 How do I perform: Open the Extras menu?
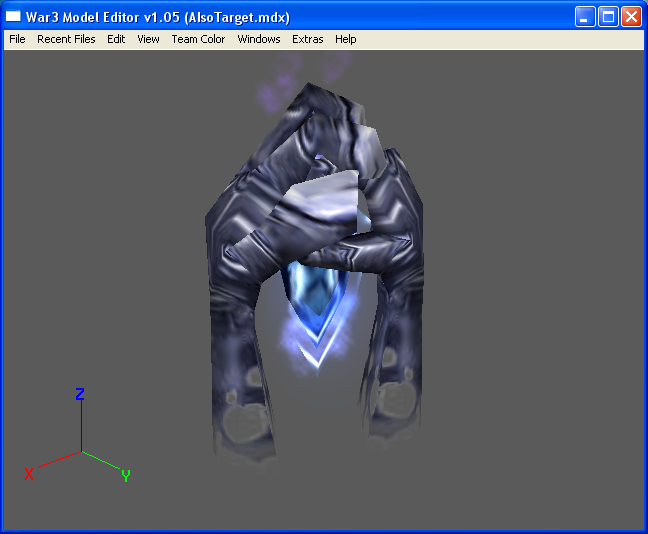[x=307, y=39]
